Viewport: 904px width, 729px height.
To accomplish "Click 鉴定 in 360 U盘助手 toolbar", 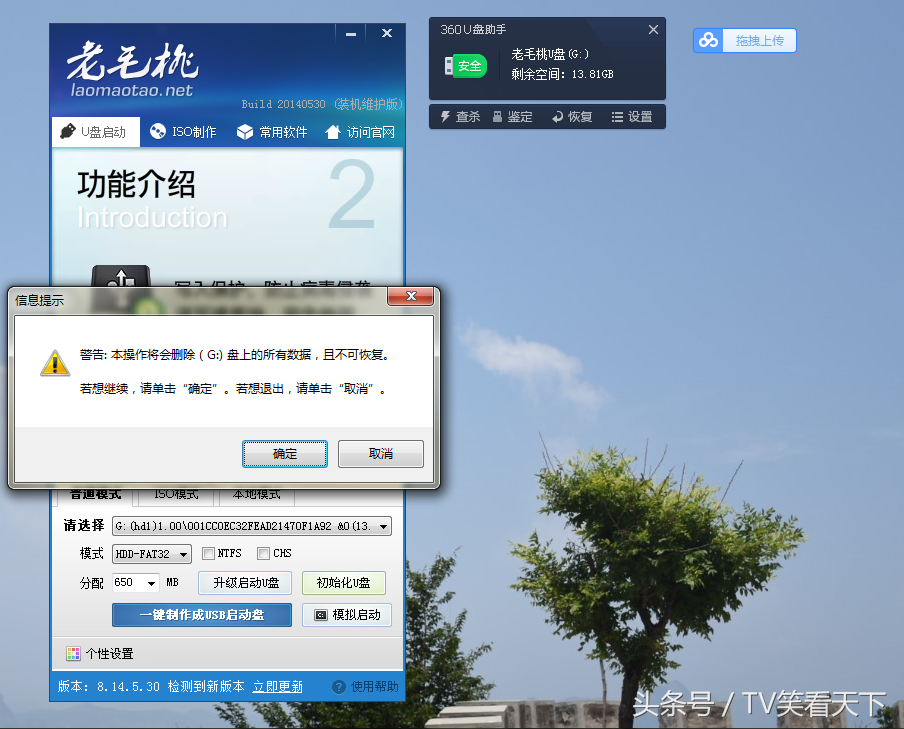I will click(x=513, y=117).
